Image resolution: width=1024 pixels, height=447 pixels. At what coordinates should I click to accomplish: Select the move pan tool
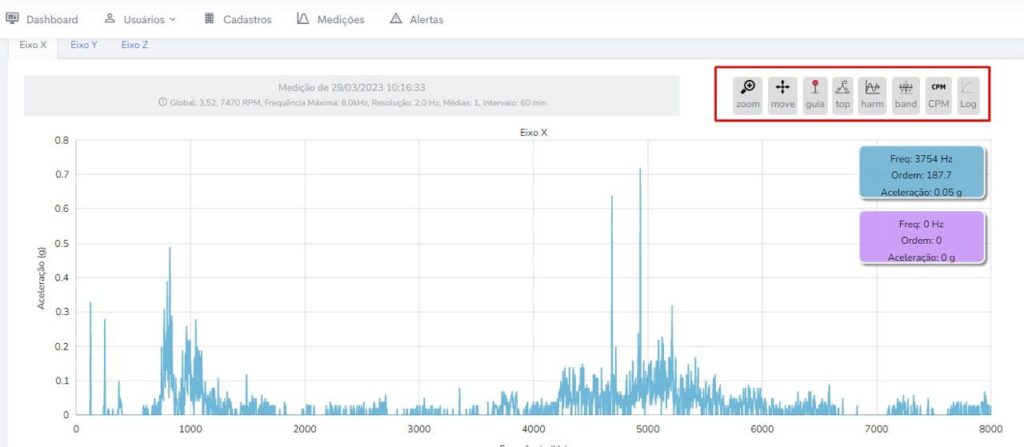782,94
